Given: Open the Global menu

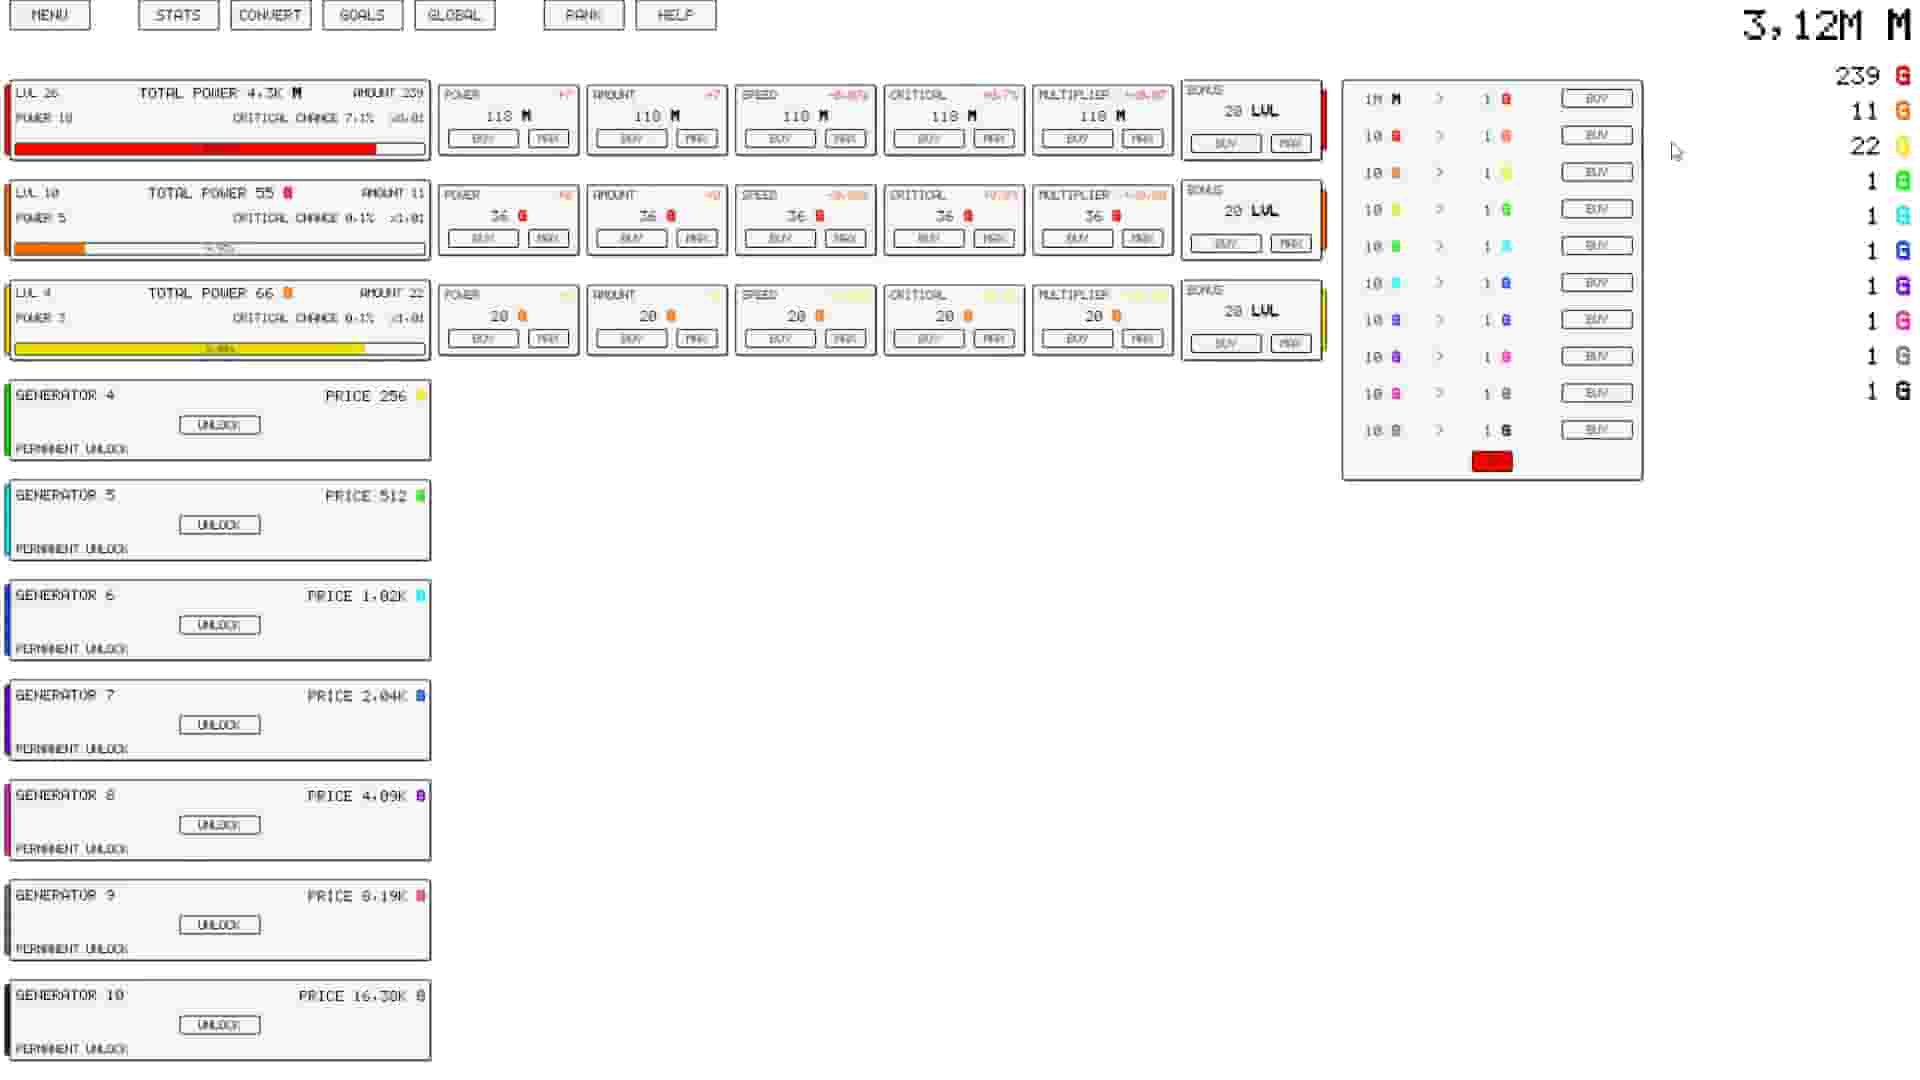Looking at the screenshot, I should click(x=454, y=15).
